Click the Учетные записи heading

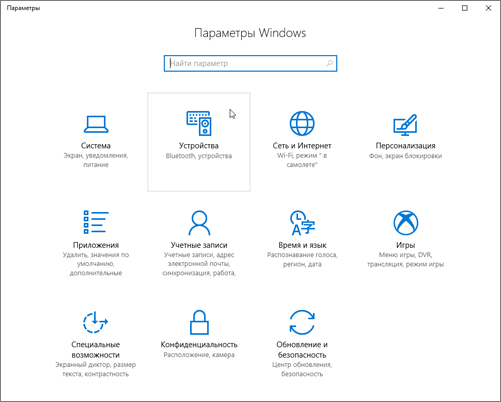tap(199, 245)
